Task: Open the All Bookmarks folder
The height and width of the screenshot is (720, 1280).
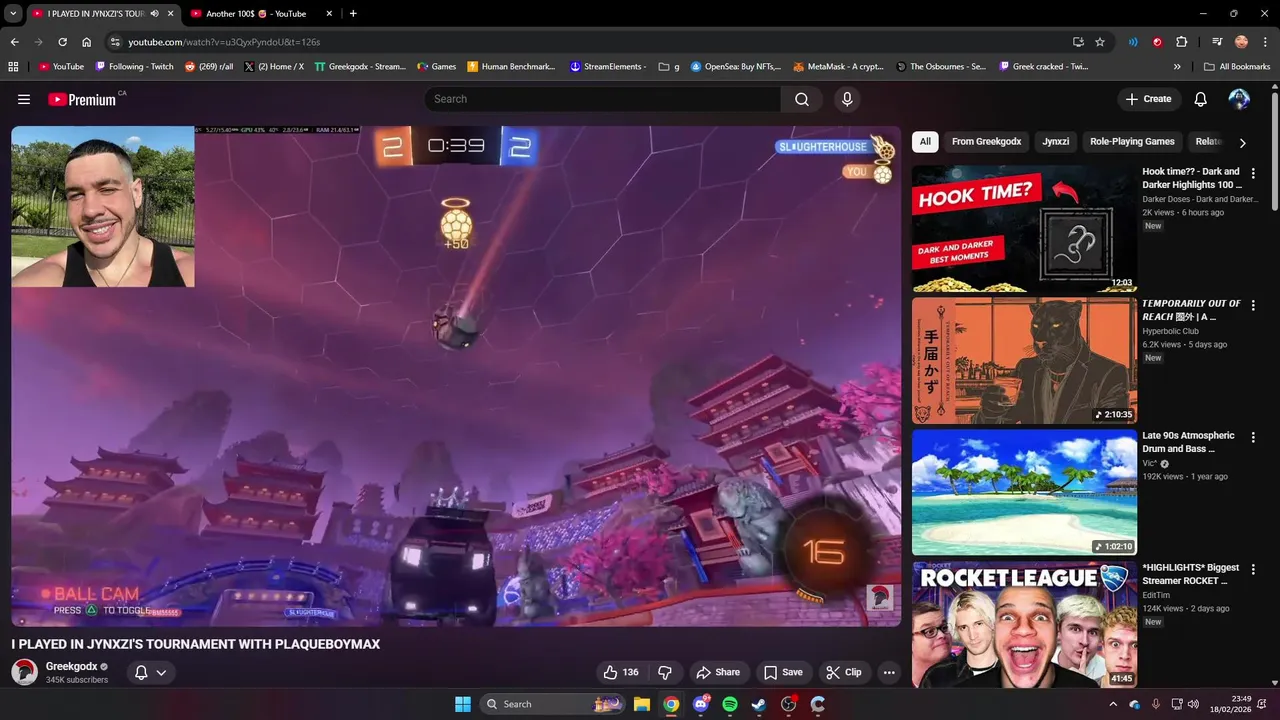Action: click(x=1237, y=67)
